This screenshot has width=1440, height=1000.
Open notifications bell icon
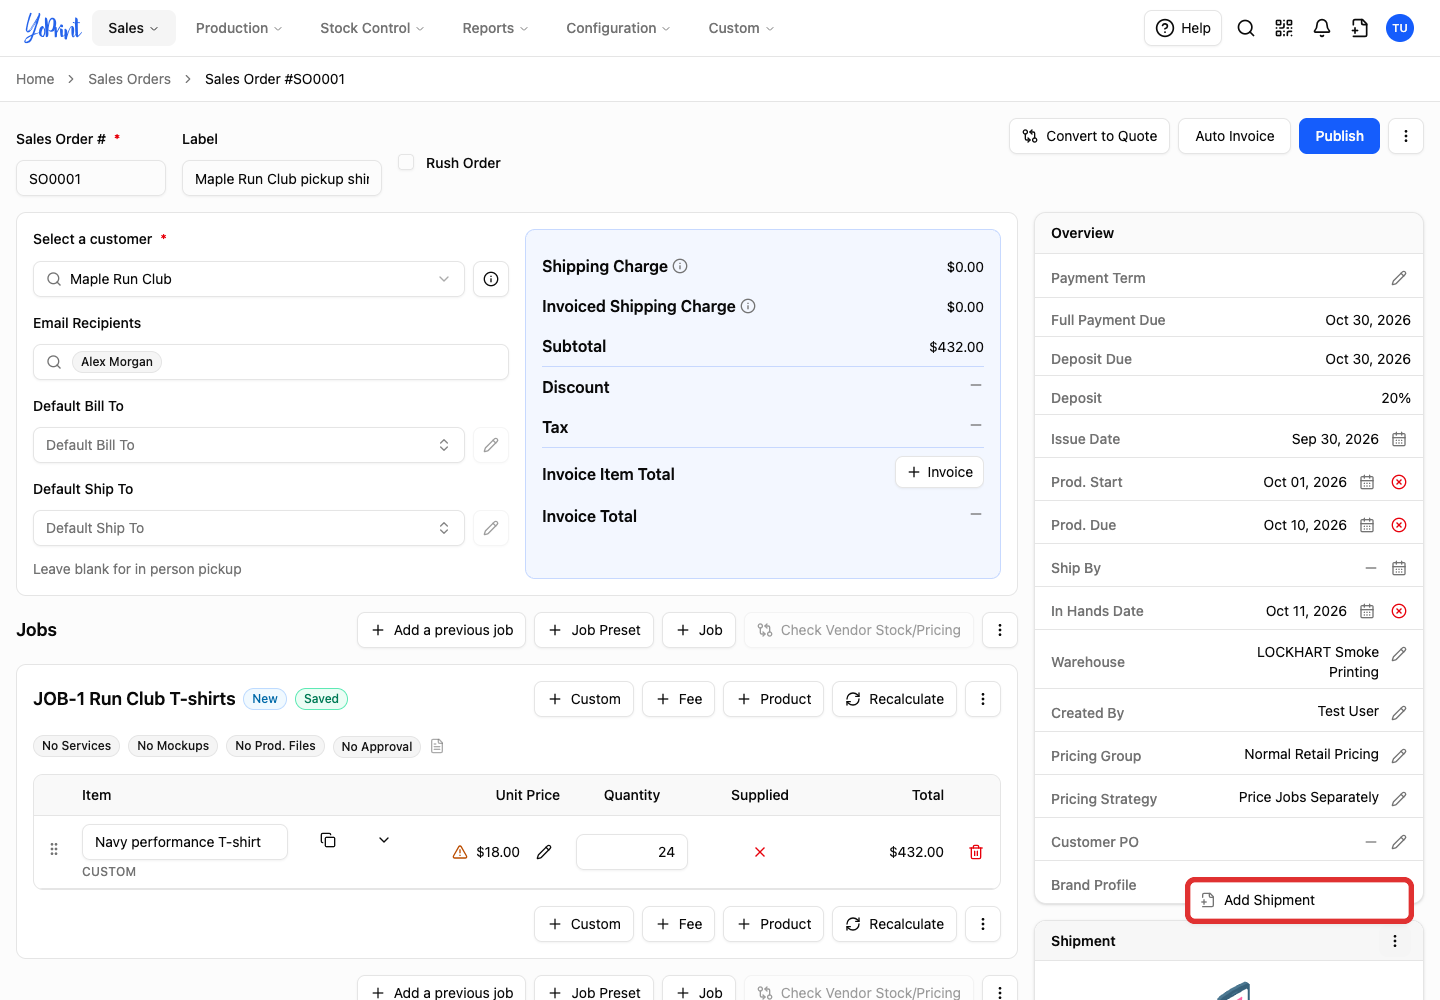pyautogui.click(x=1322, y=28)
